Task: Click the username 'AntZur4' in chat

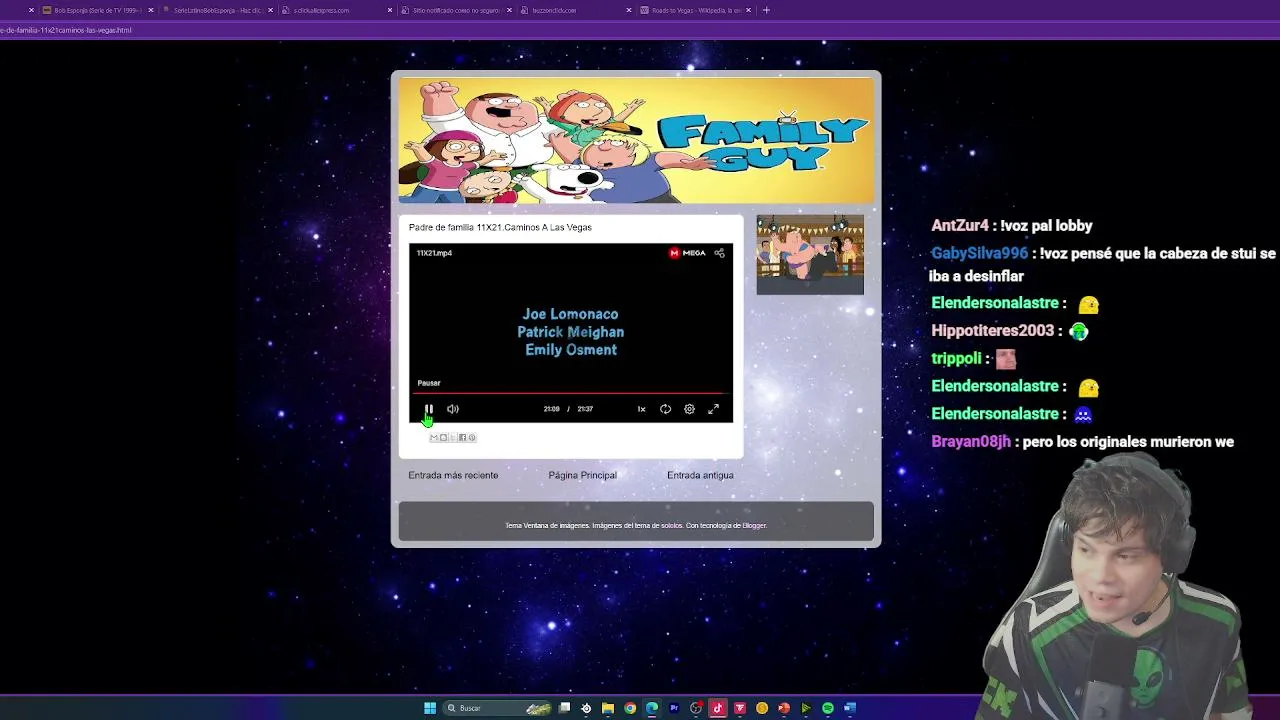Action: [x=960, y=226]
